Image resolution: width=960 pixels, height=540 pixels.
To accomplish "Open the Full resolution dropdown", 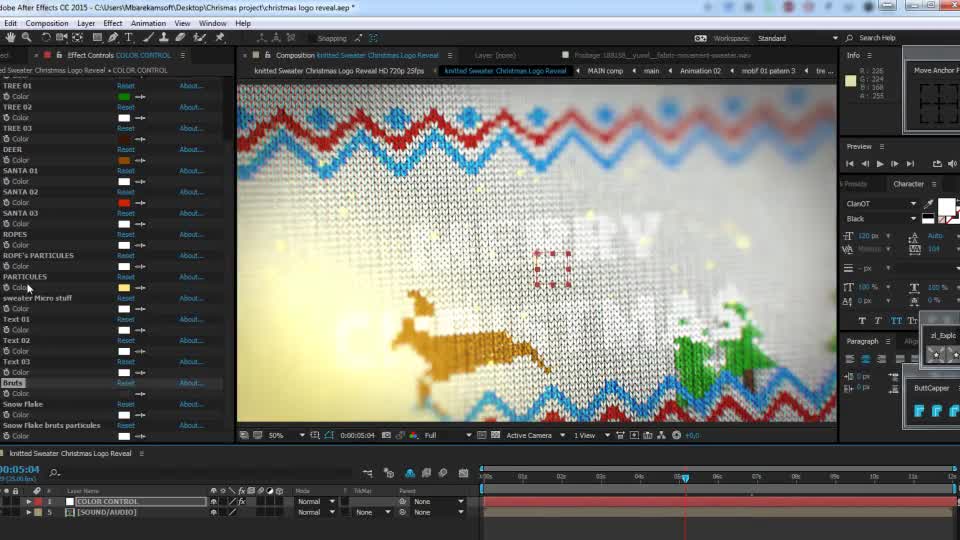I will pos(448,435).
